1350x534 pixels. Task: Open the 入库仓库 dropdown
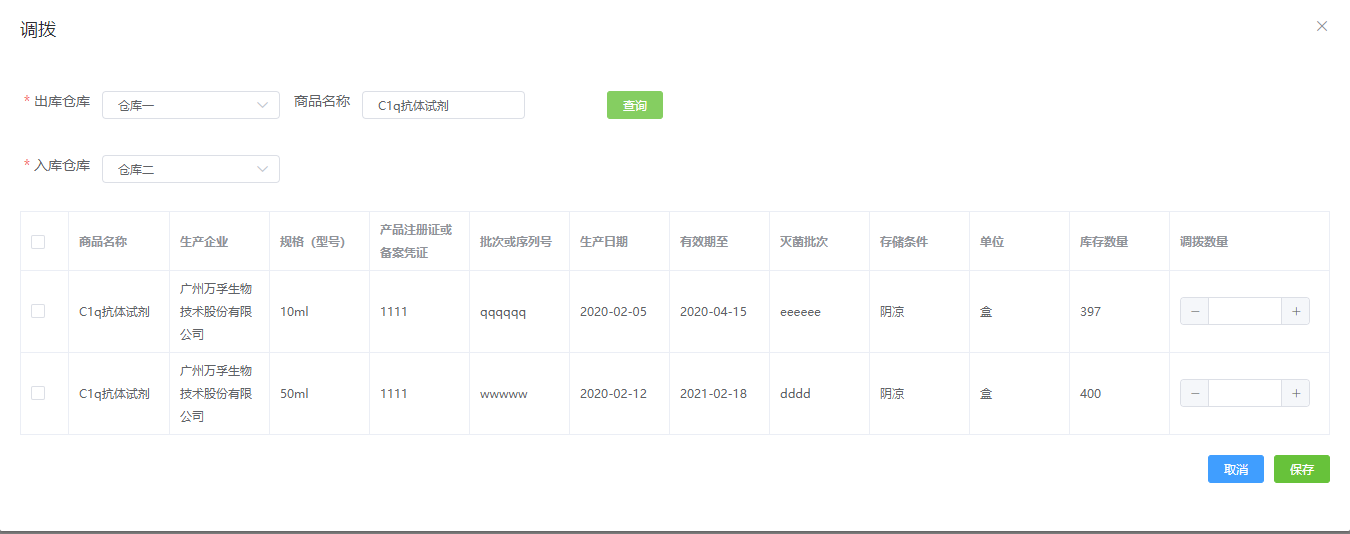[190, 169]
